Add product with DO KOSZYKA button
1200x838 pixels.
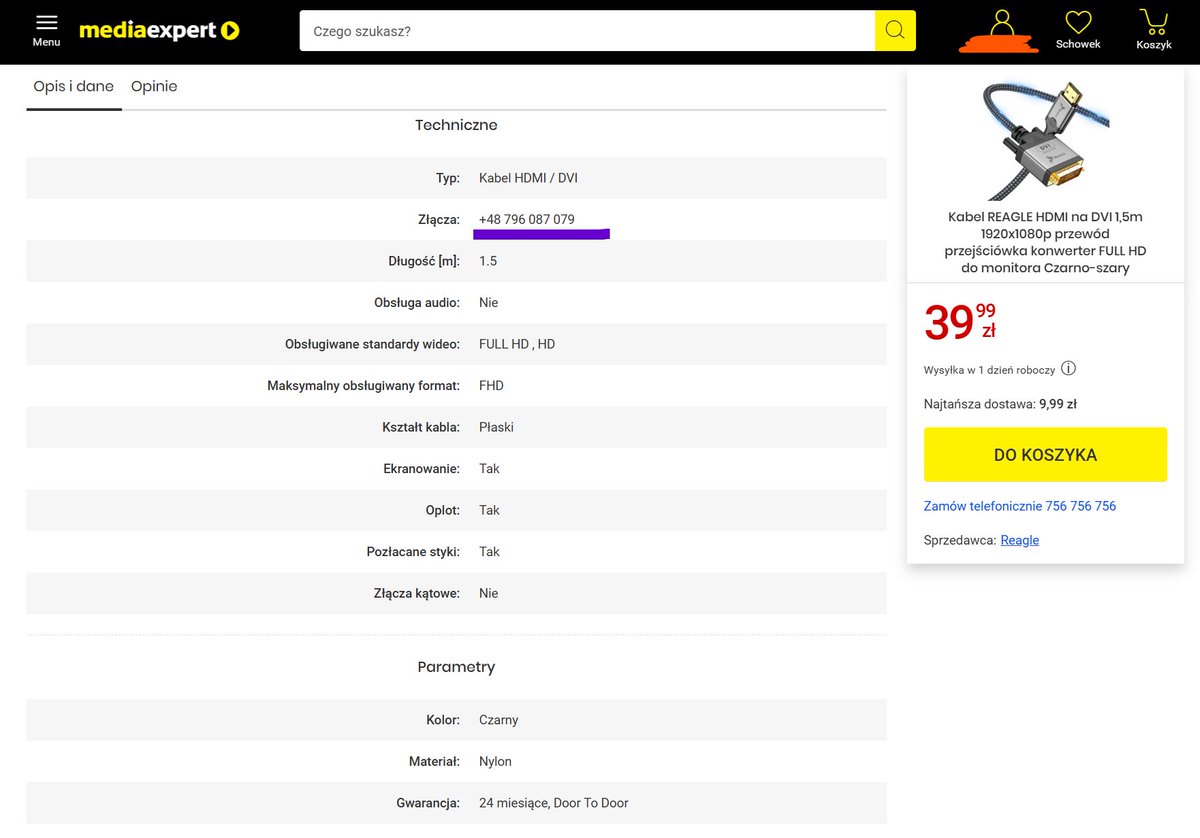[x=1045, y=455]
